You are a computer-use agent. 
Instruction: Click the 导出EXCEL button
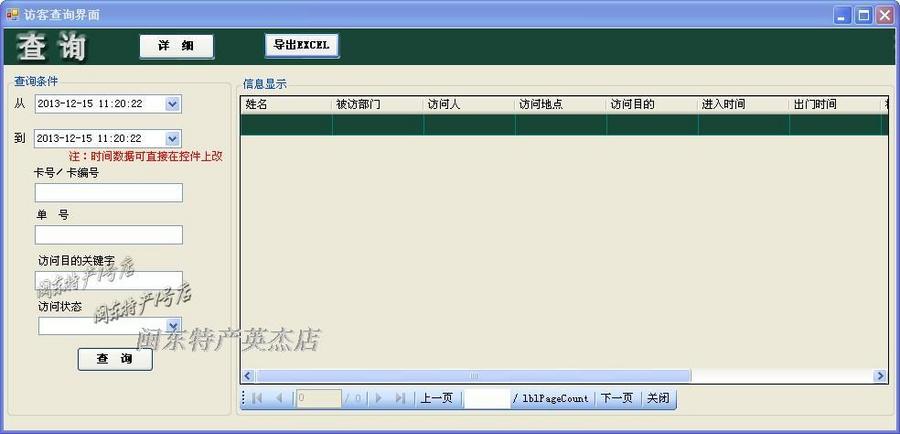(302, 45)
